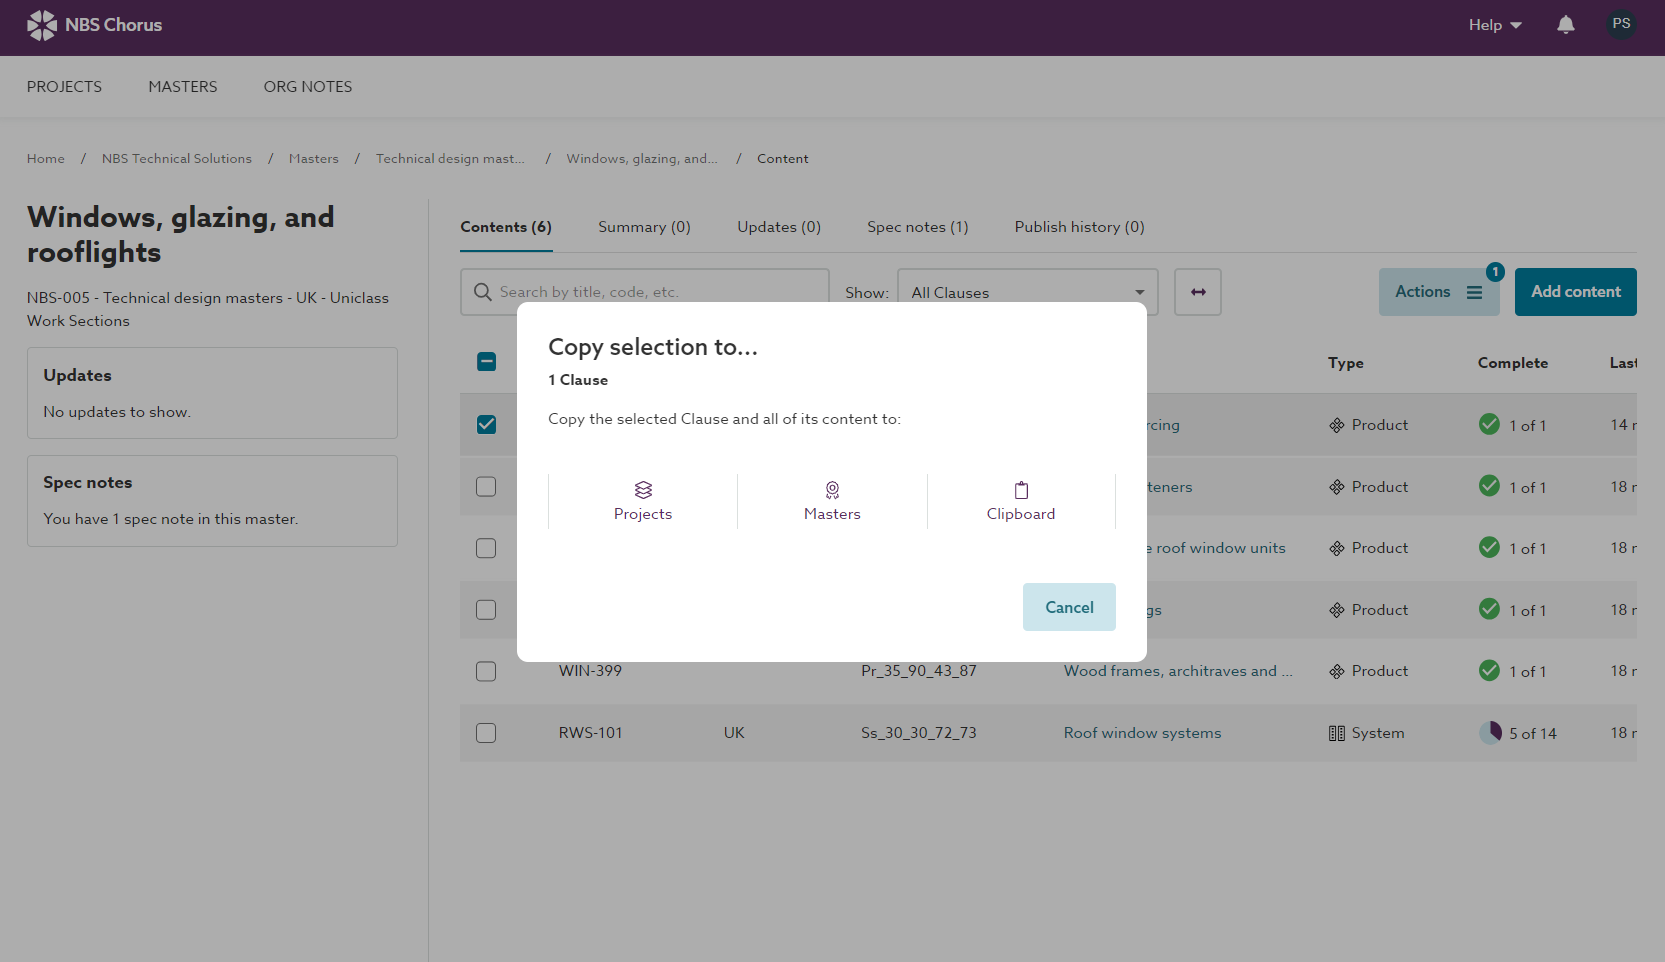Switch to the Spec notes (1) tab
This screenshot has height=962, width=1665.
point(917,227)
